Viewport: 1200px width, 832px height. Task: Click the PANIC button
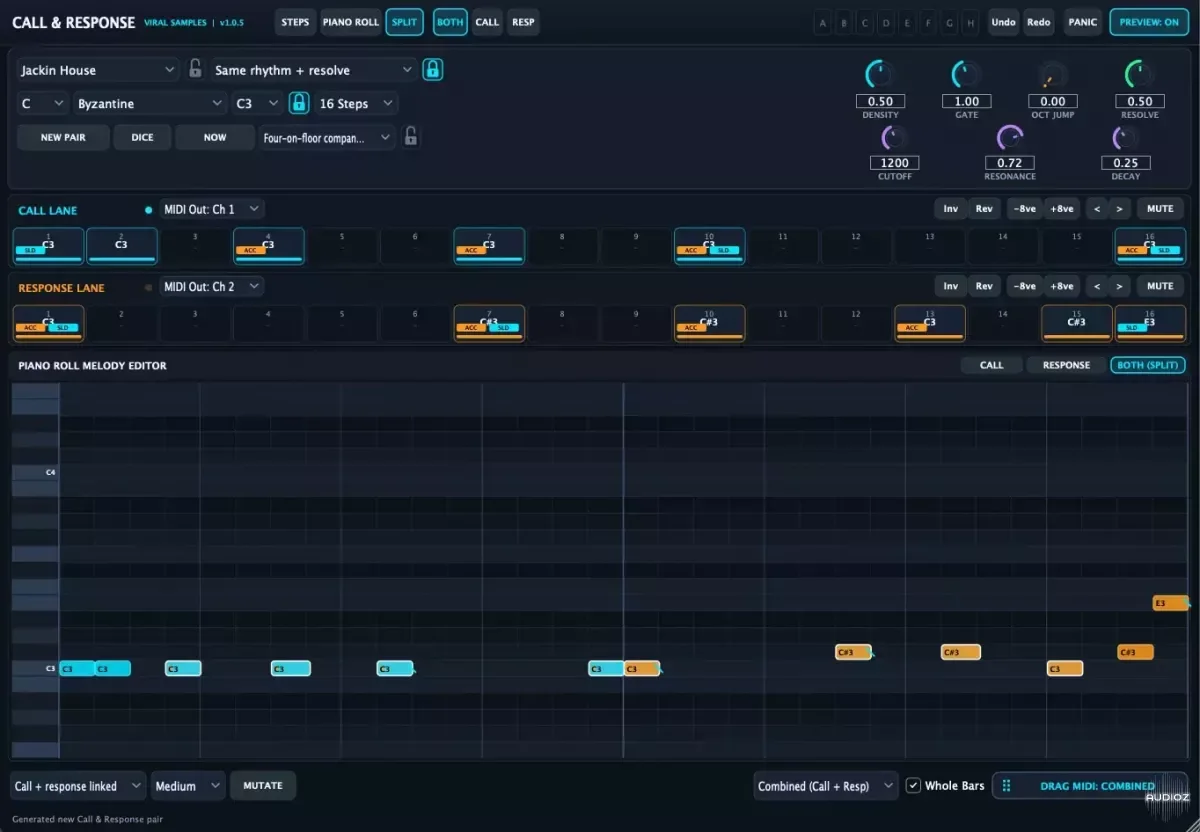pos(1082,22)
